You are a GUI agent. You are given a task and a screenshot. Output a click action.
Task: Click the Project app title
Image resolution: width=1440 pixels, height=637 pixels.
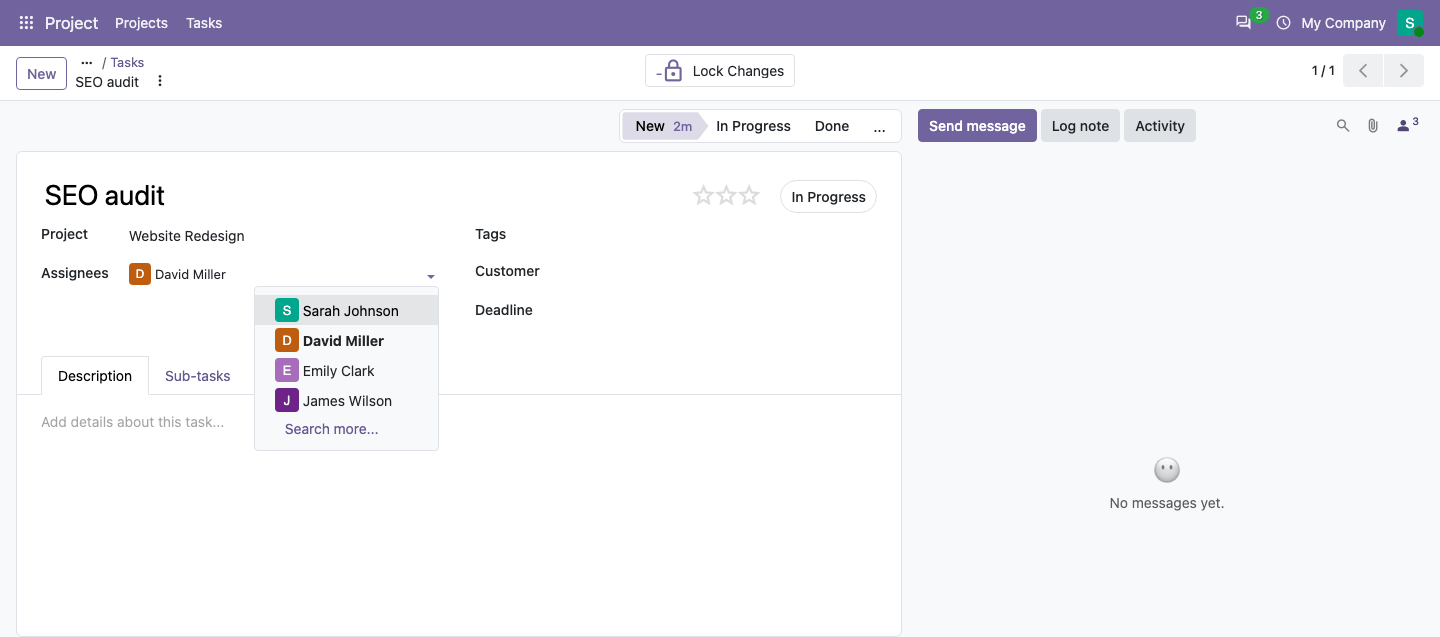coord(72,22)
